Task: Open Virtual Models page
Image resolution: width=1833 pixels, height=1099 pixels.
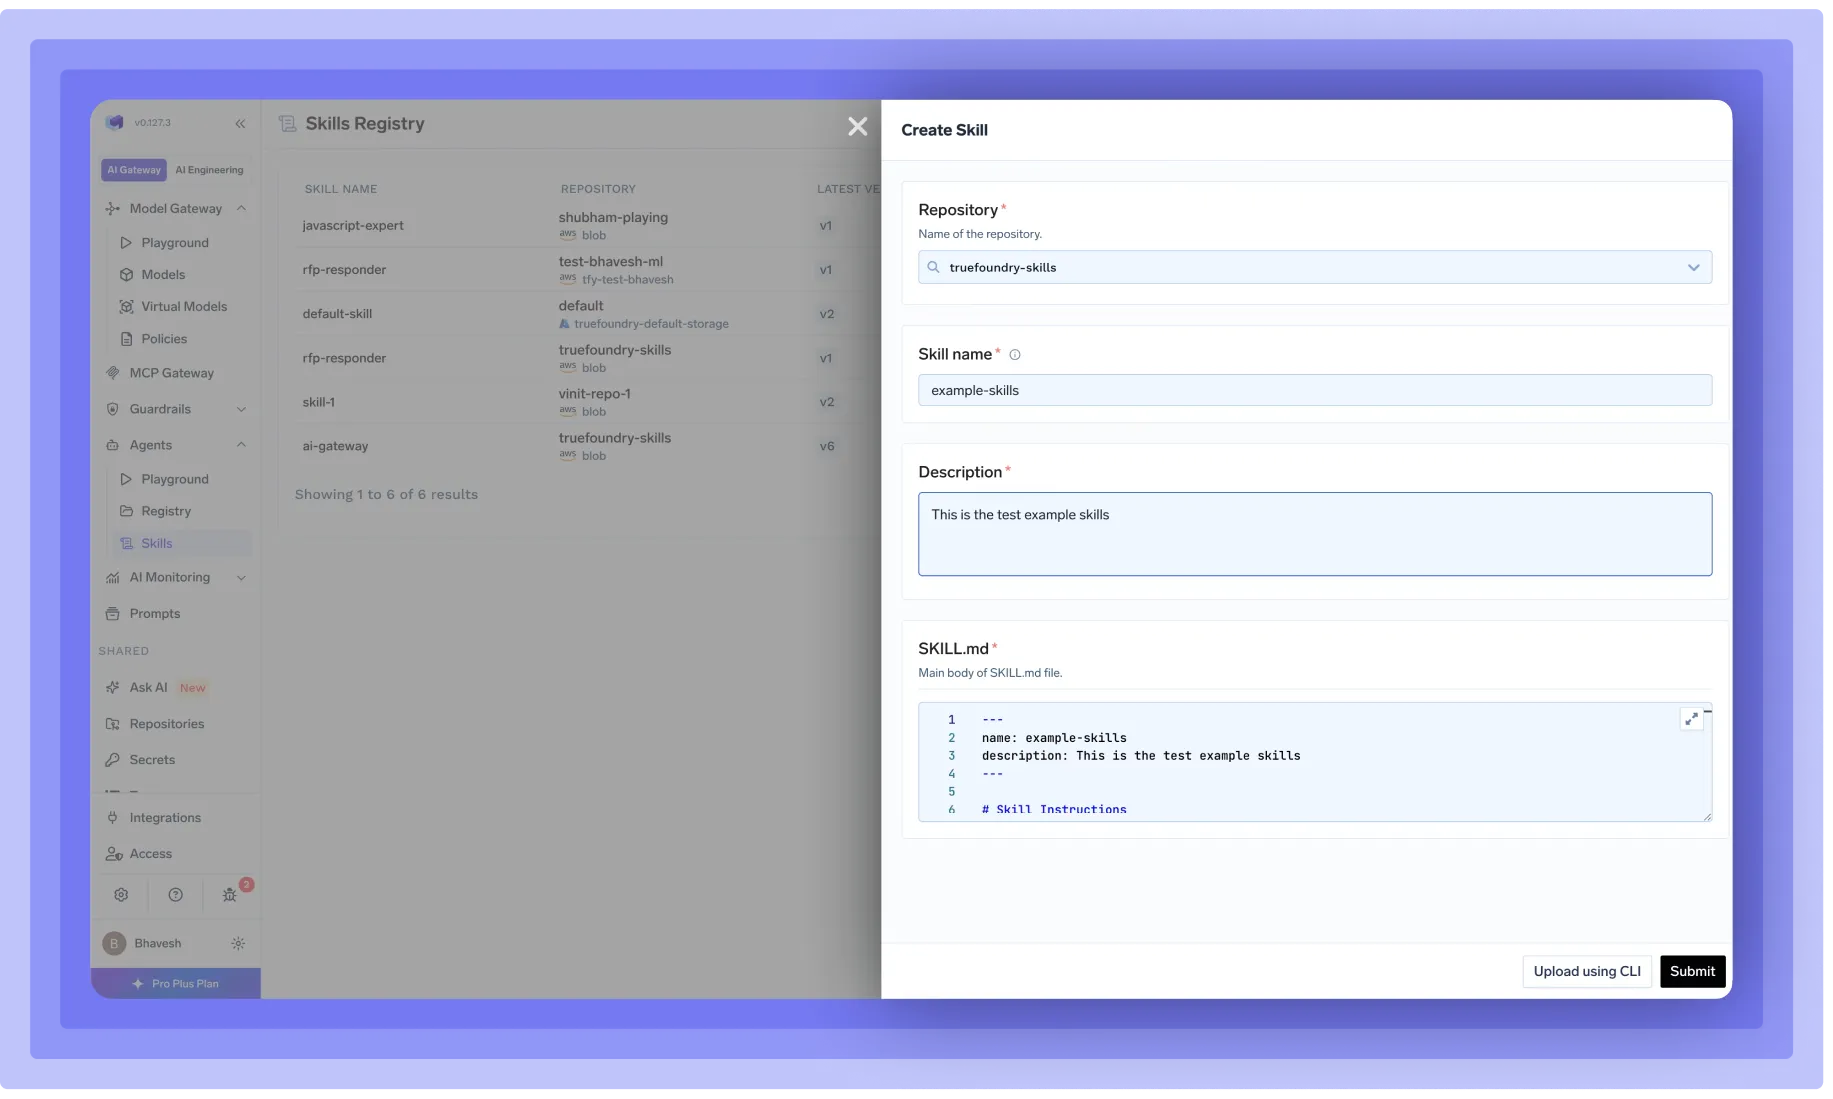Action: point(184,307)
